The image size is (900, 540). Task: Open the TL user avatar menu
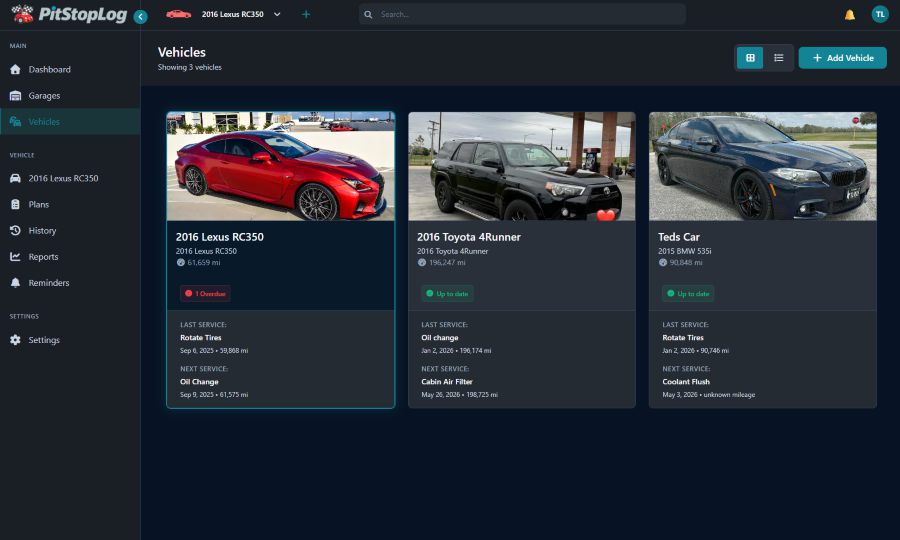(879, 14)
